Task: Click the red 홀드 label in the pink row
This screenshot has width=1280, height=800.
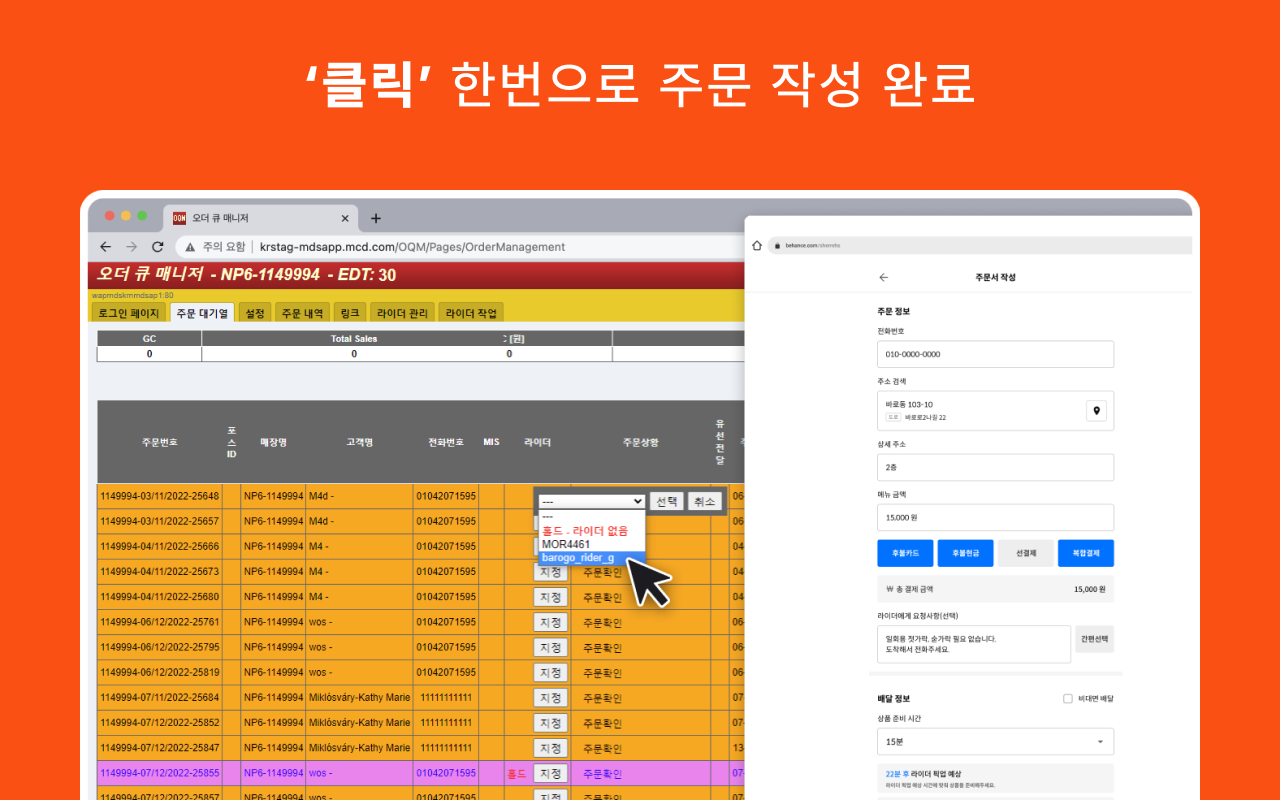Action: point(517,773)
